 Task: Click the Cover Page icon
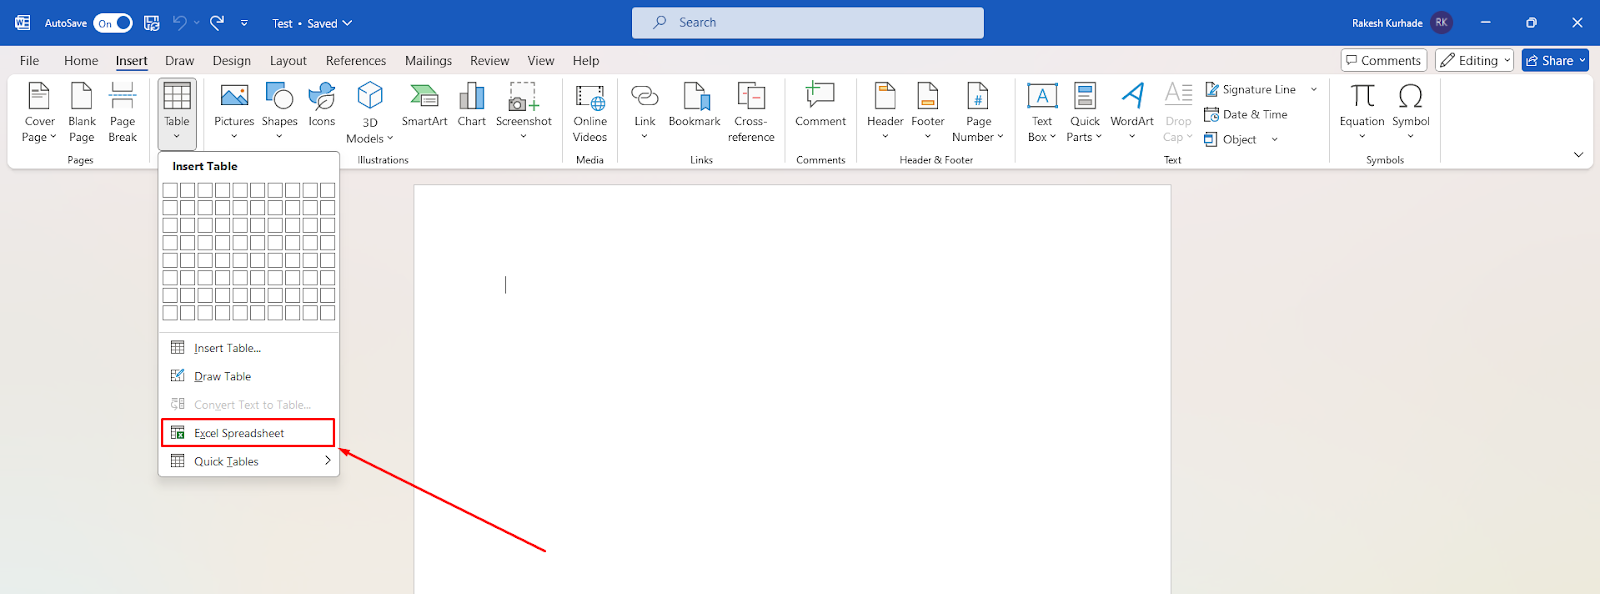(x=39, y=112)
